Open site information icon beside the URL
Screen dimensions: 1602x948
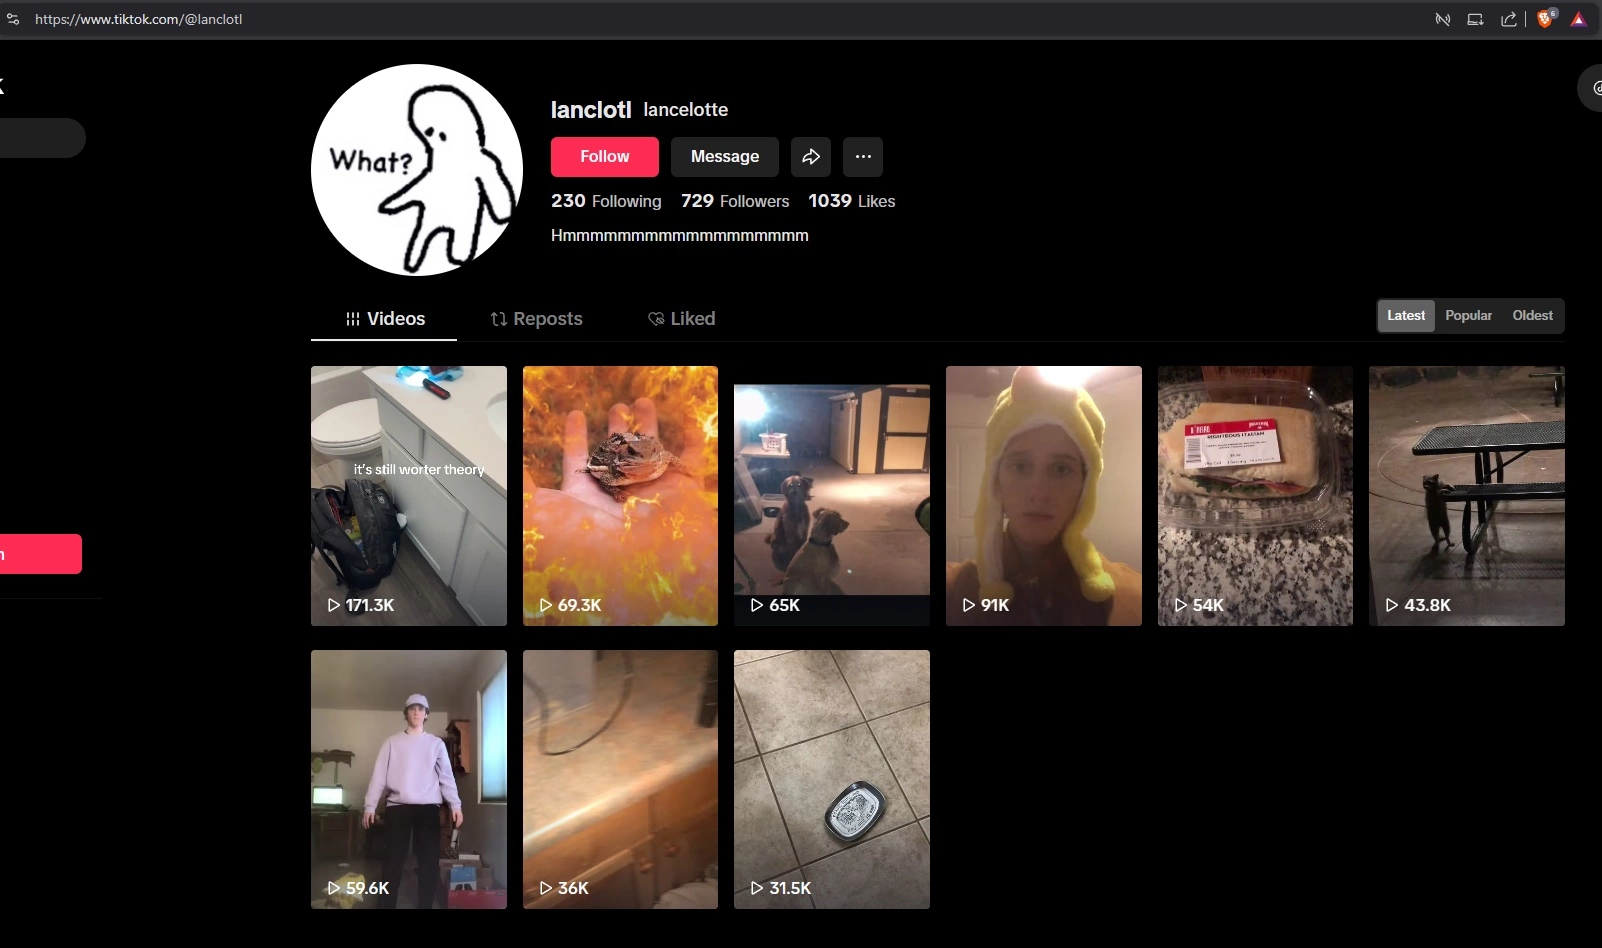pyautogui.click(x=13, y=19)
